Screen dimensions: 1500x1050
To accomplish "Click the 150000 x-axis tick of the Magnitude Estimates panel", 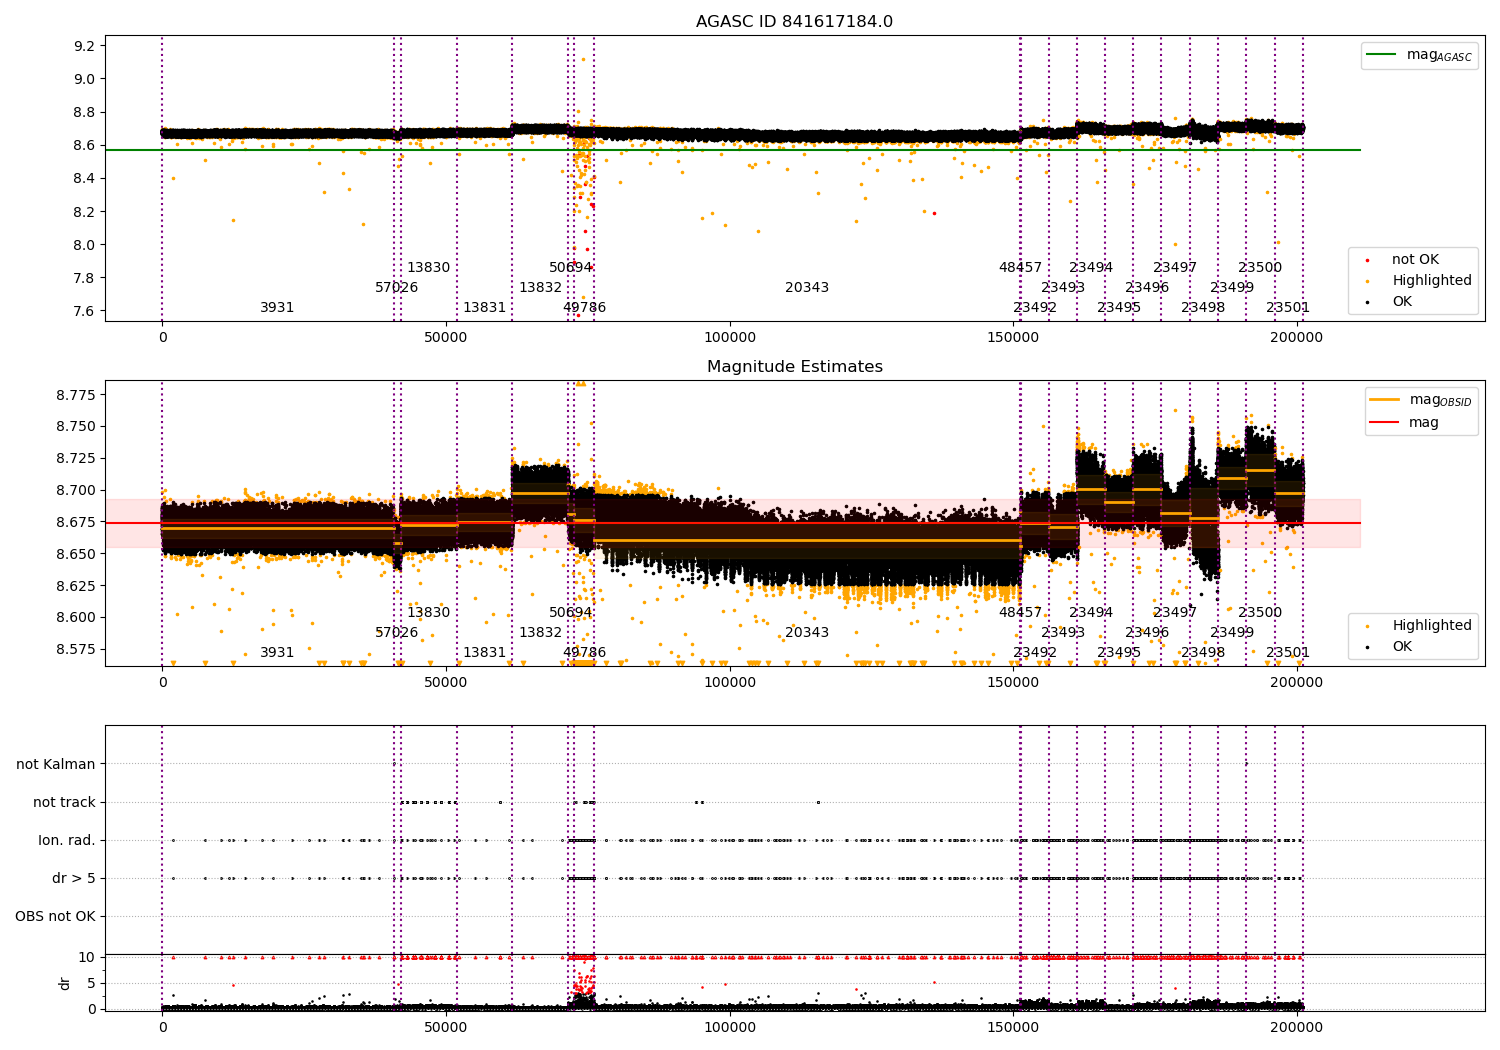I will (1014, 683).
